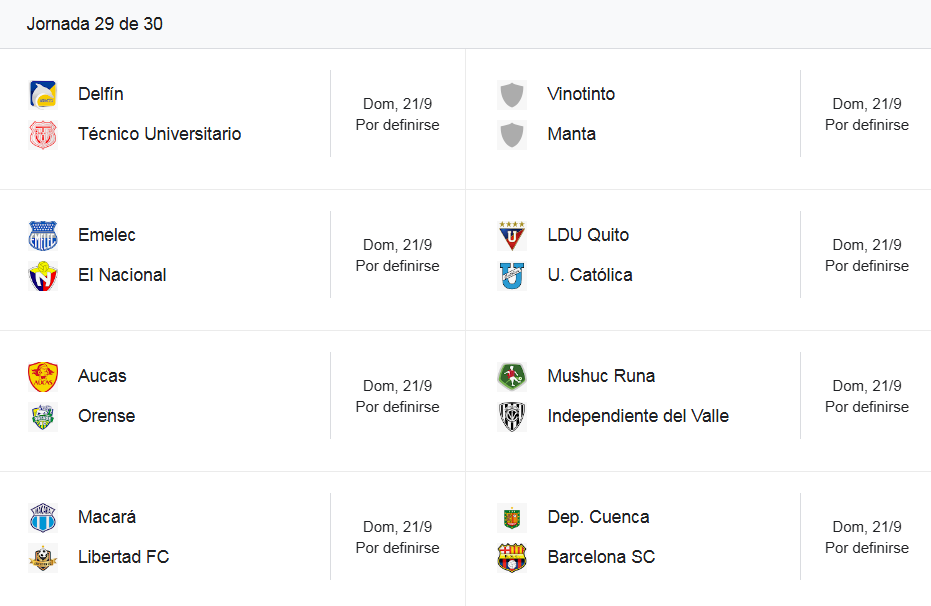Viewport: 931px width, 606px height.
Task: Click the Mushuc Runa green logo
Action: tap(512, 376)
